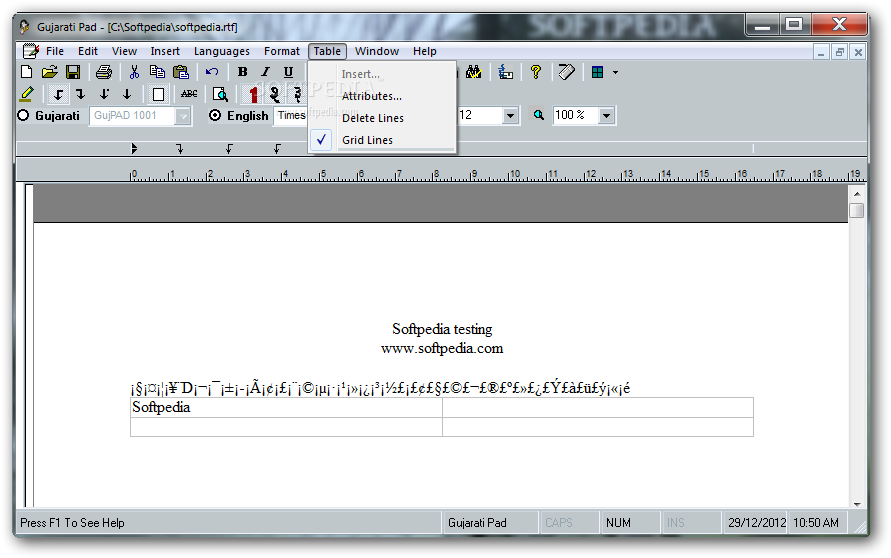This screenshot has height=558, width=891.
Task: Select the English radio button
Action: [x=215, y=115]
